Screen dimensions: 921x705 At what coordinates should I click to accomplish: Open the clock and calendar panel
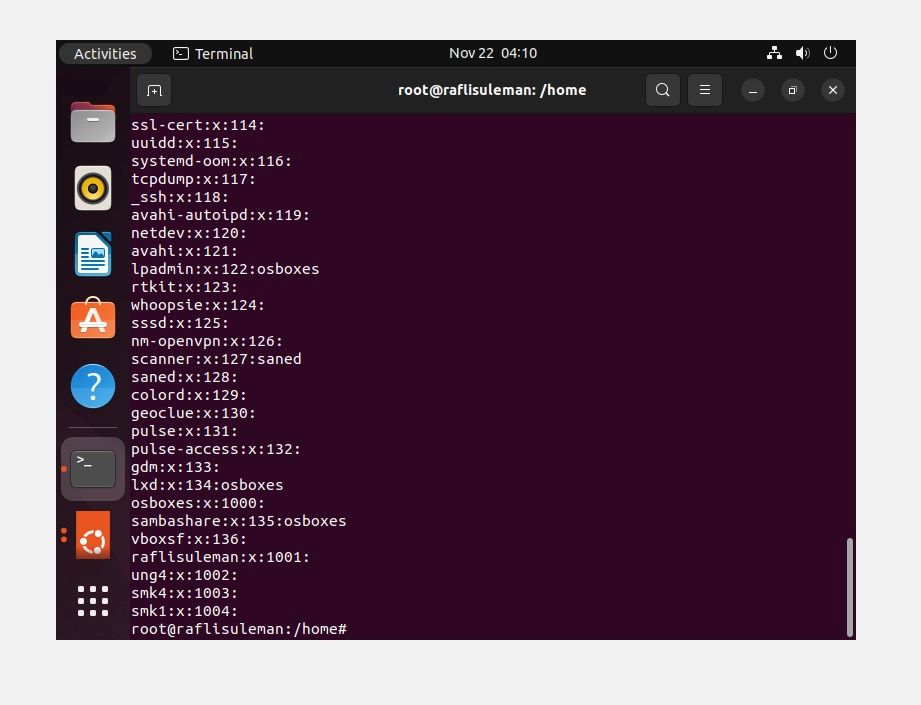pyautogui.click(x=493, y=53)
